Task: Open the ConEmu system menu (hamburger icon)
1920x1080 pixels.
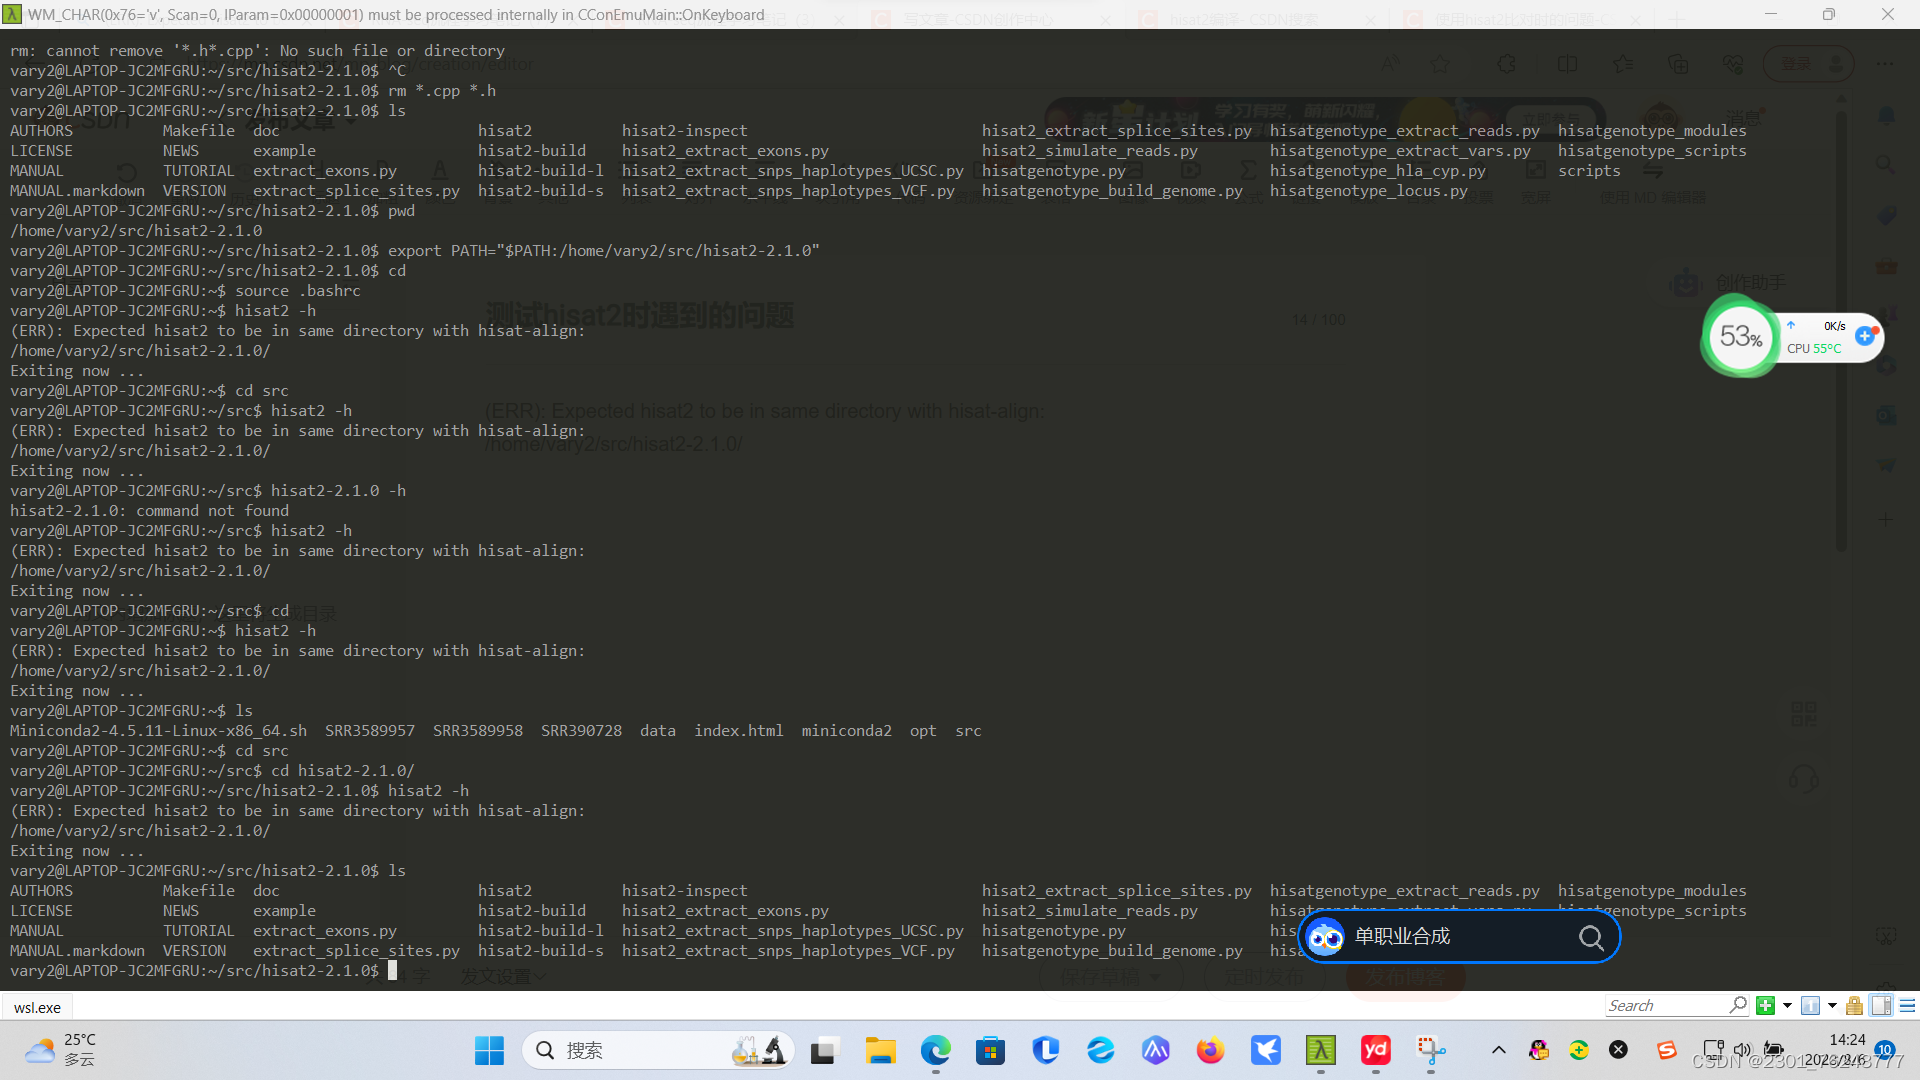Action: pos(1907,1005)
